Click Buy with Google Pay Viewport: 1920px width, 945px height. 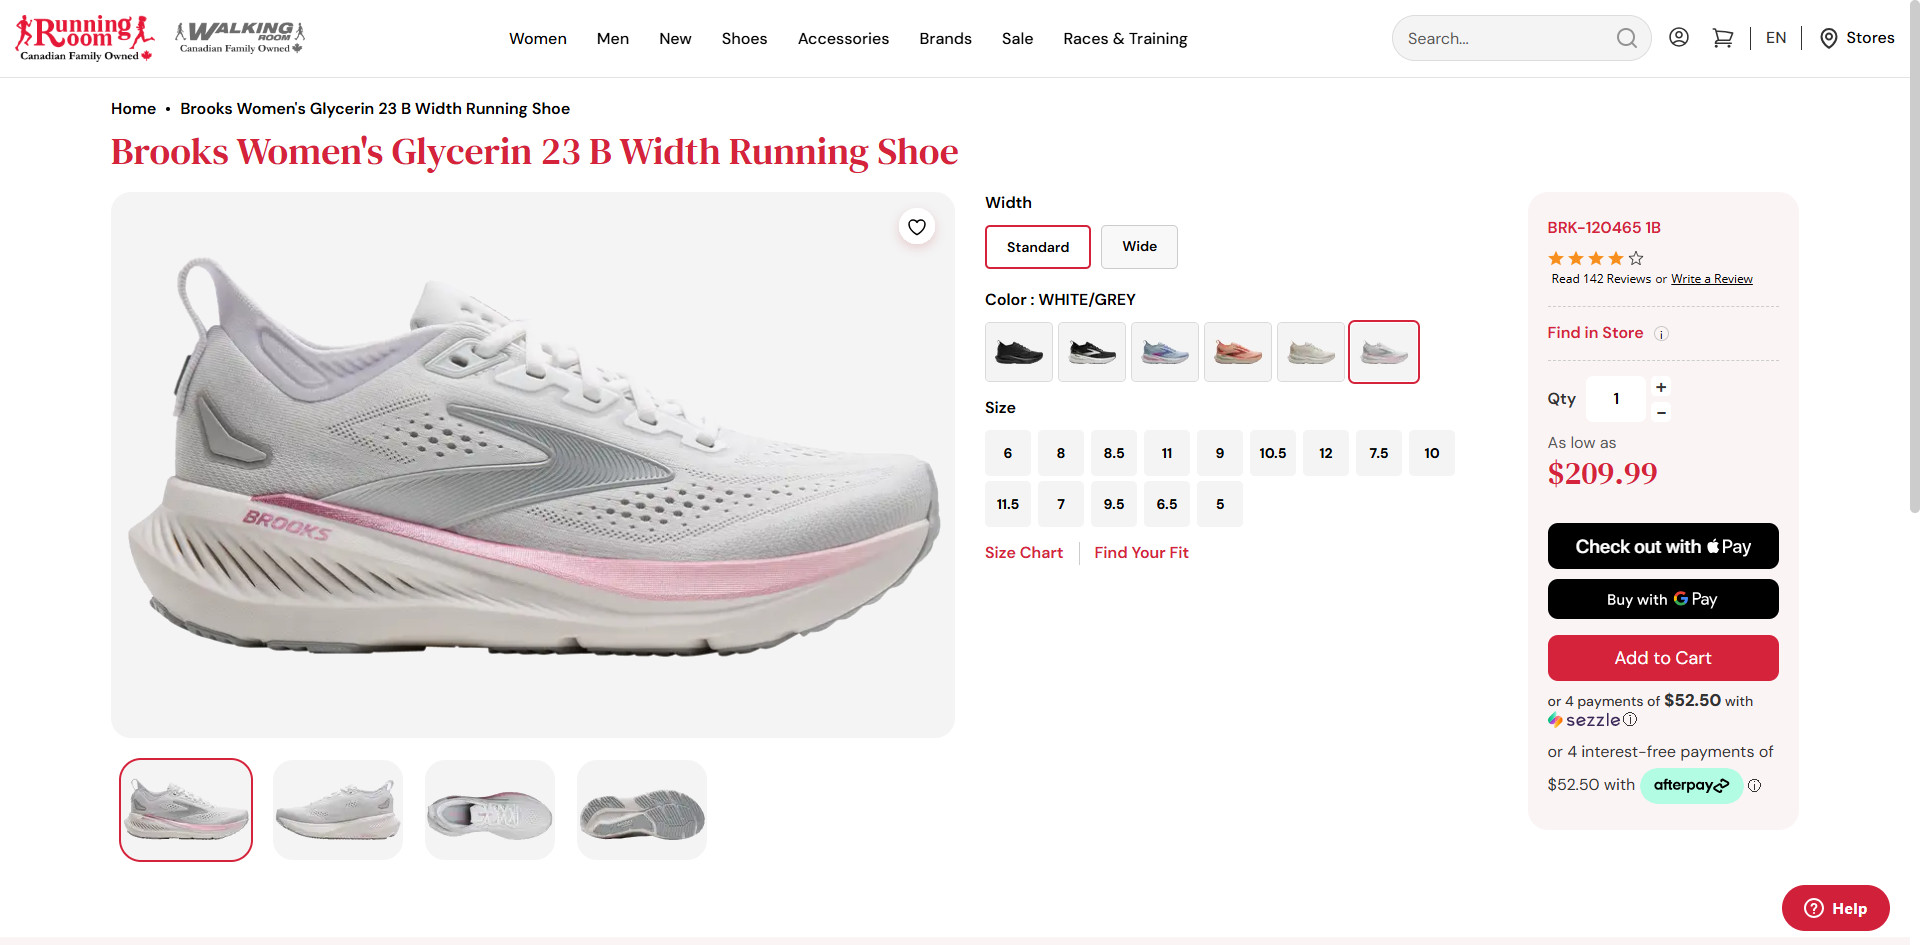point(1663,599)
